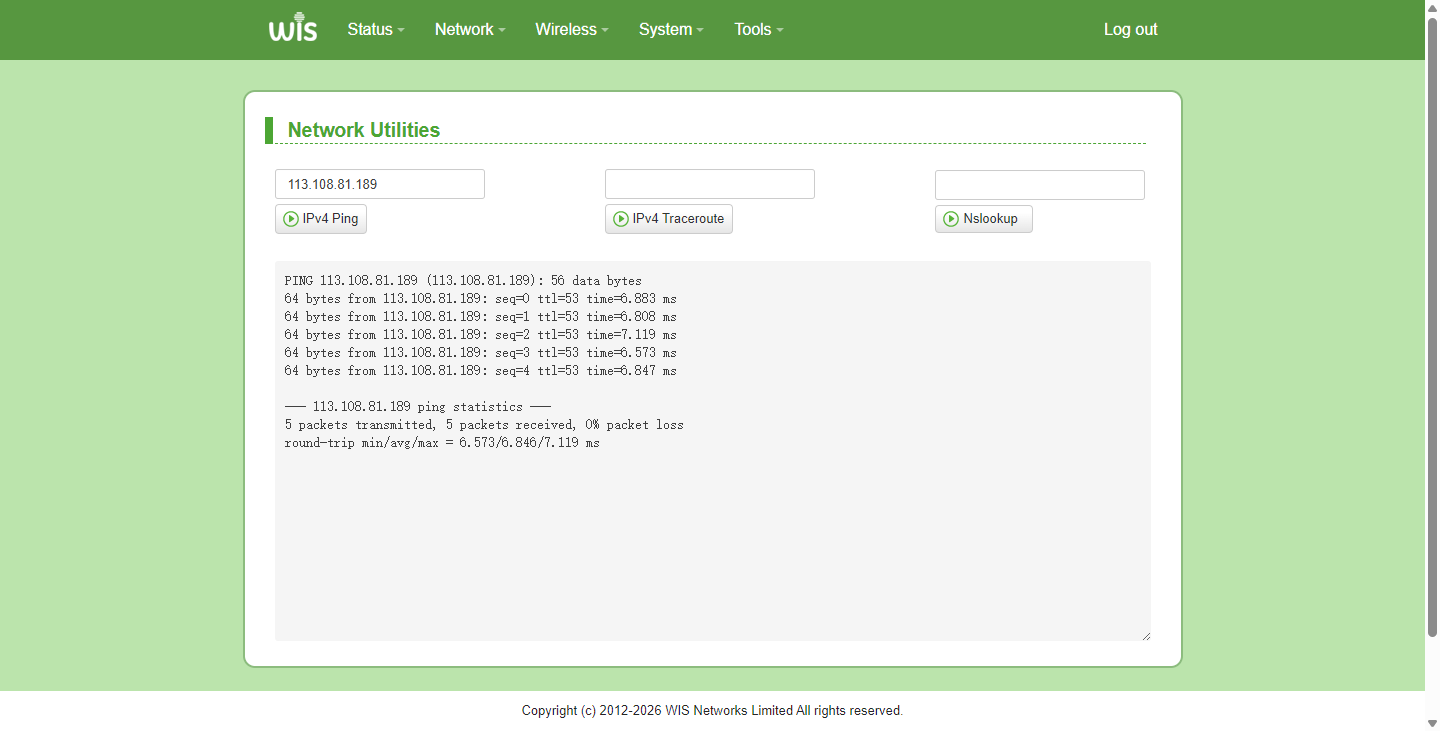Click the seq=3 ping reply line
Image resolution: width=1440 pixels, height=731 pixels.
click(480, 353)
